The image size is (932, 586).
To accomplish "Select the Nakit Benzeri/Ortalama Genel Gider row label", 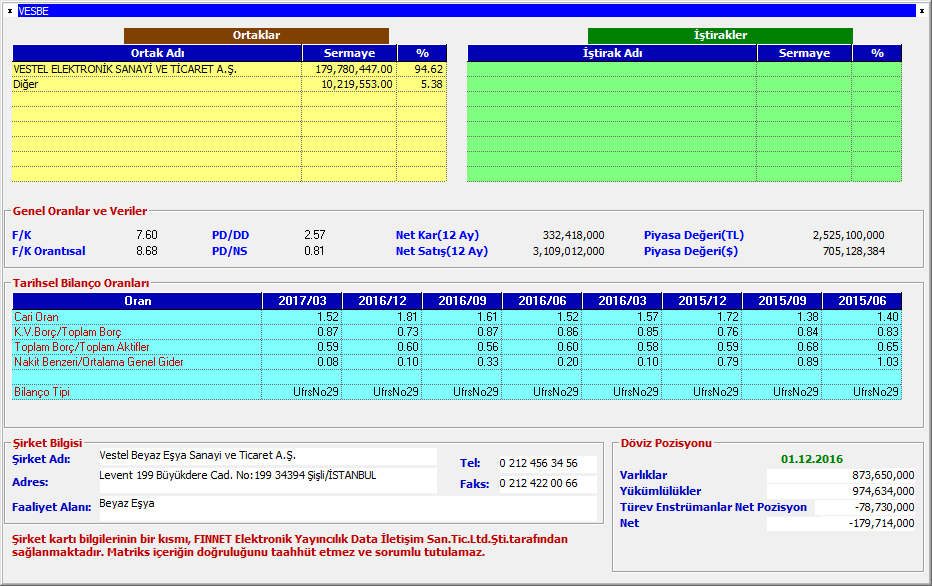I will tap(99, 361).
